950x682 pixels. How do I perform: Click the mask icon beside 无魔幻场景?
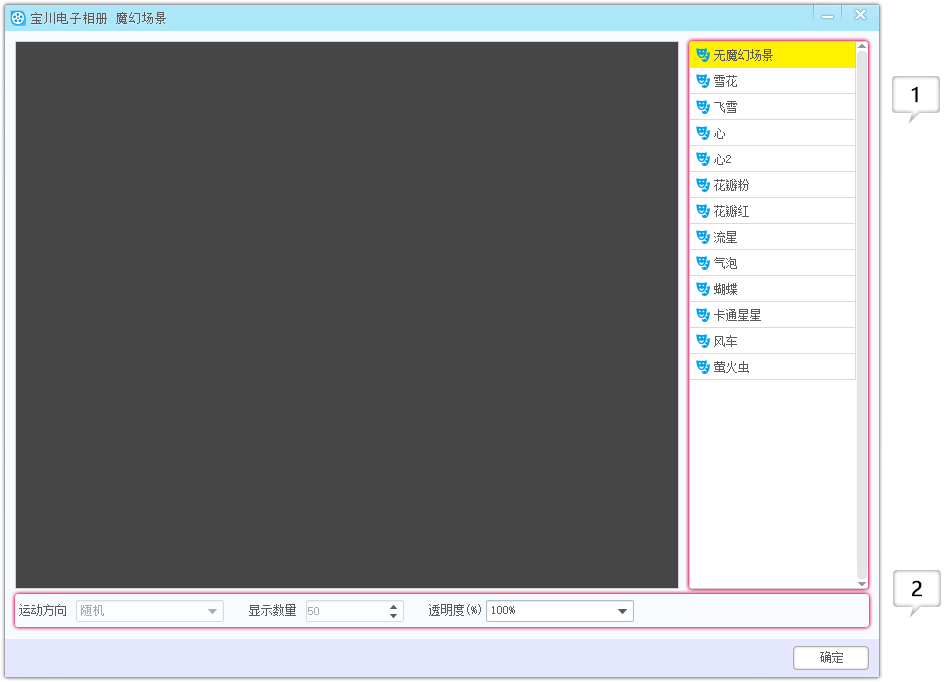coord(702,55)
